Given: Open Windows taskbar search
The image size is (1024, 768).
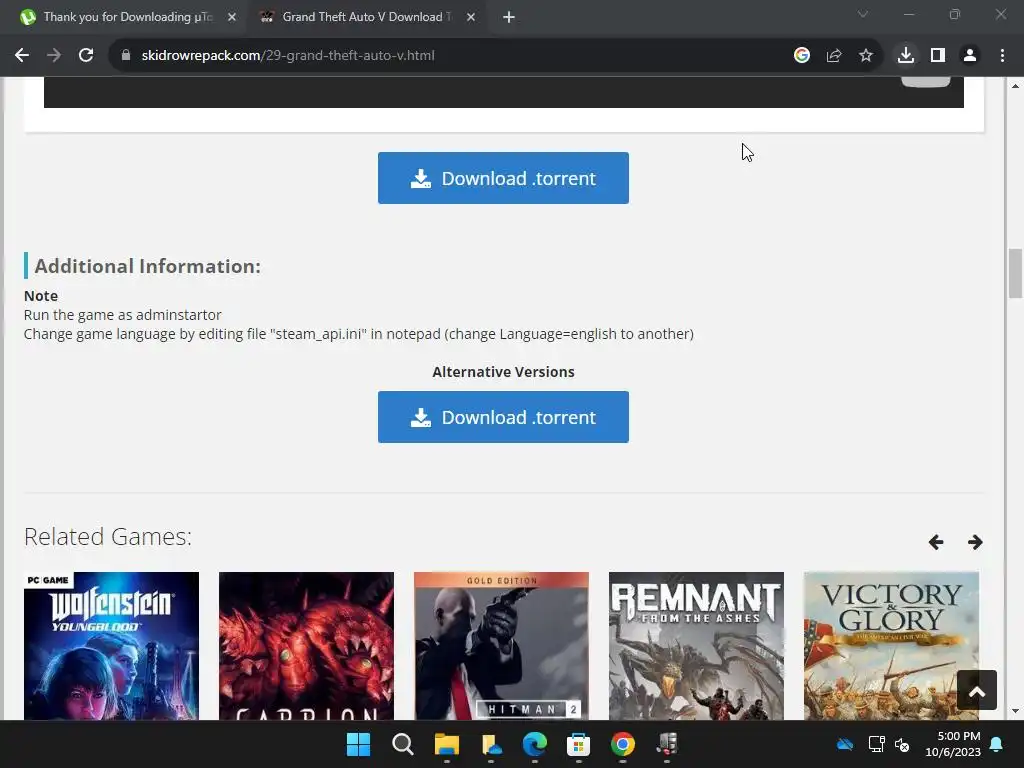Looking at the screenshot, I should (402, 744).
